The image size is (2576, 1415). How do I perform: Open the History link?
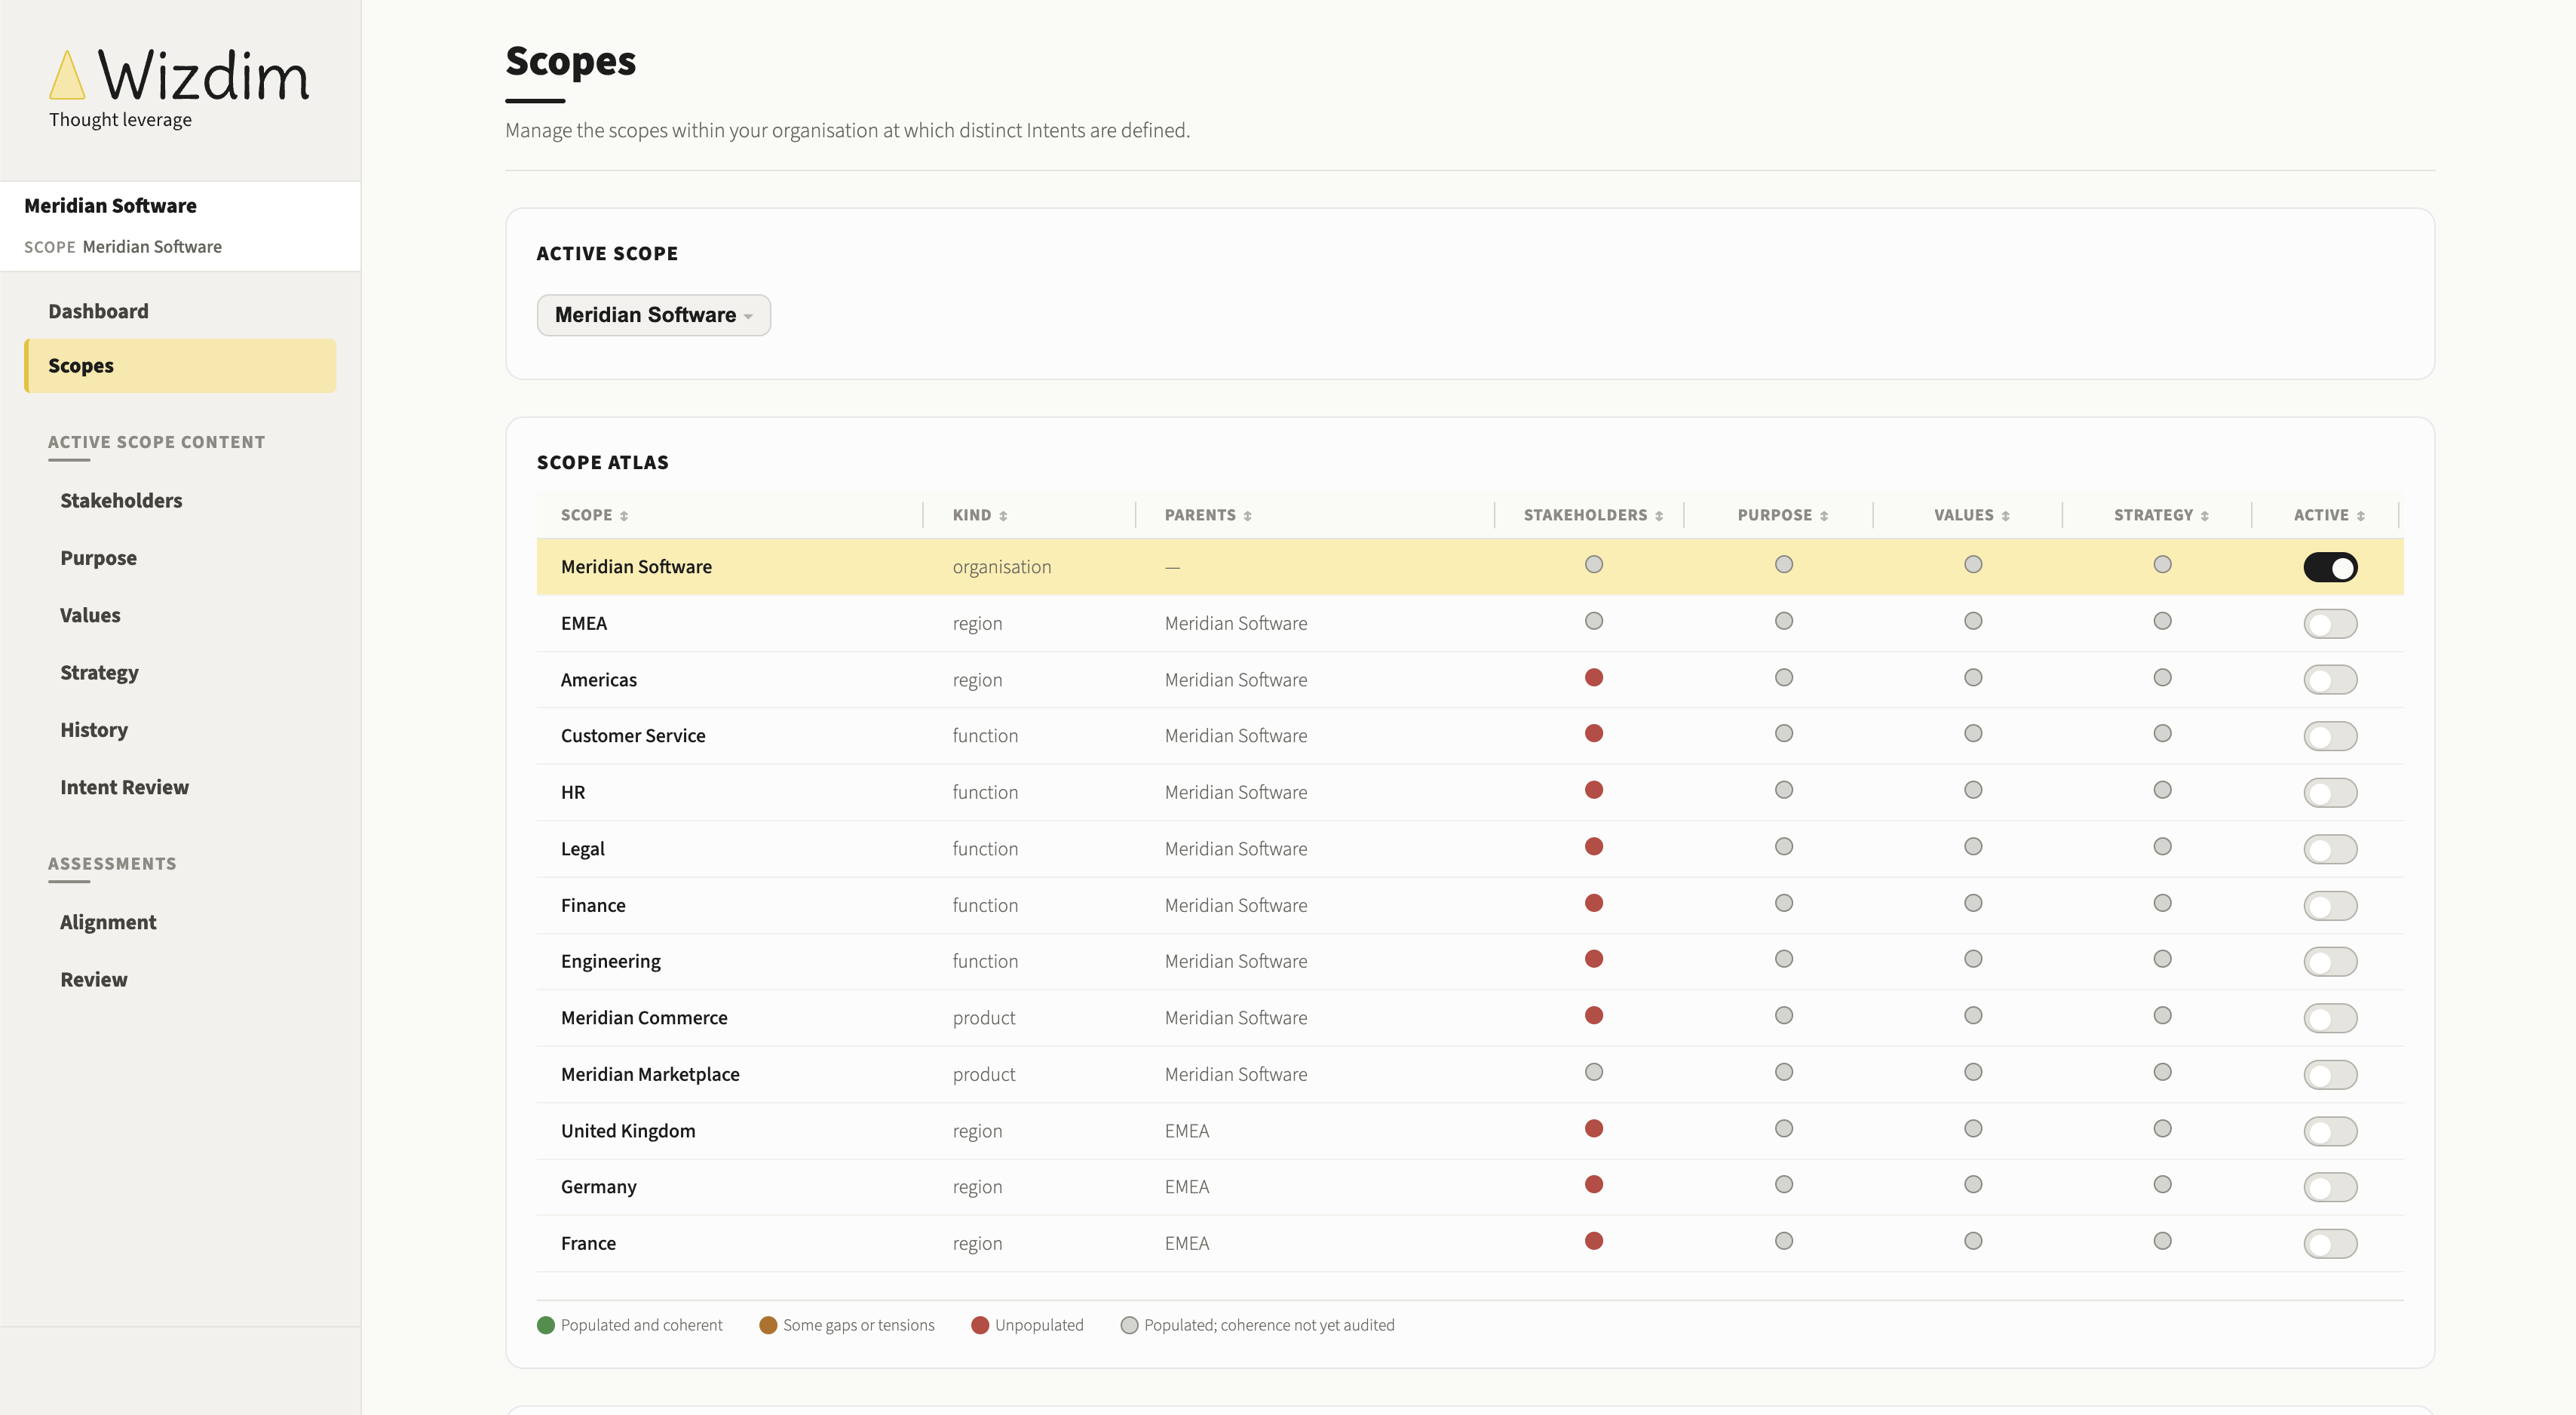94,730
